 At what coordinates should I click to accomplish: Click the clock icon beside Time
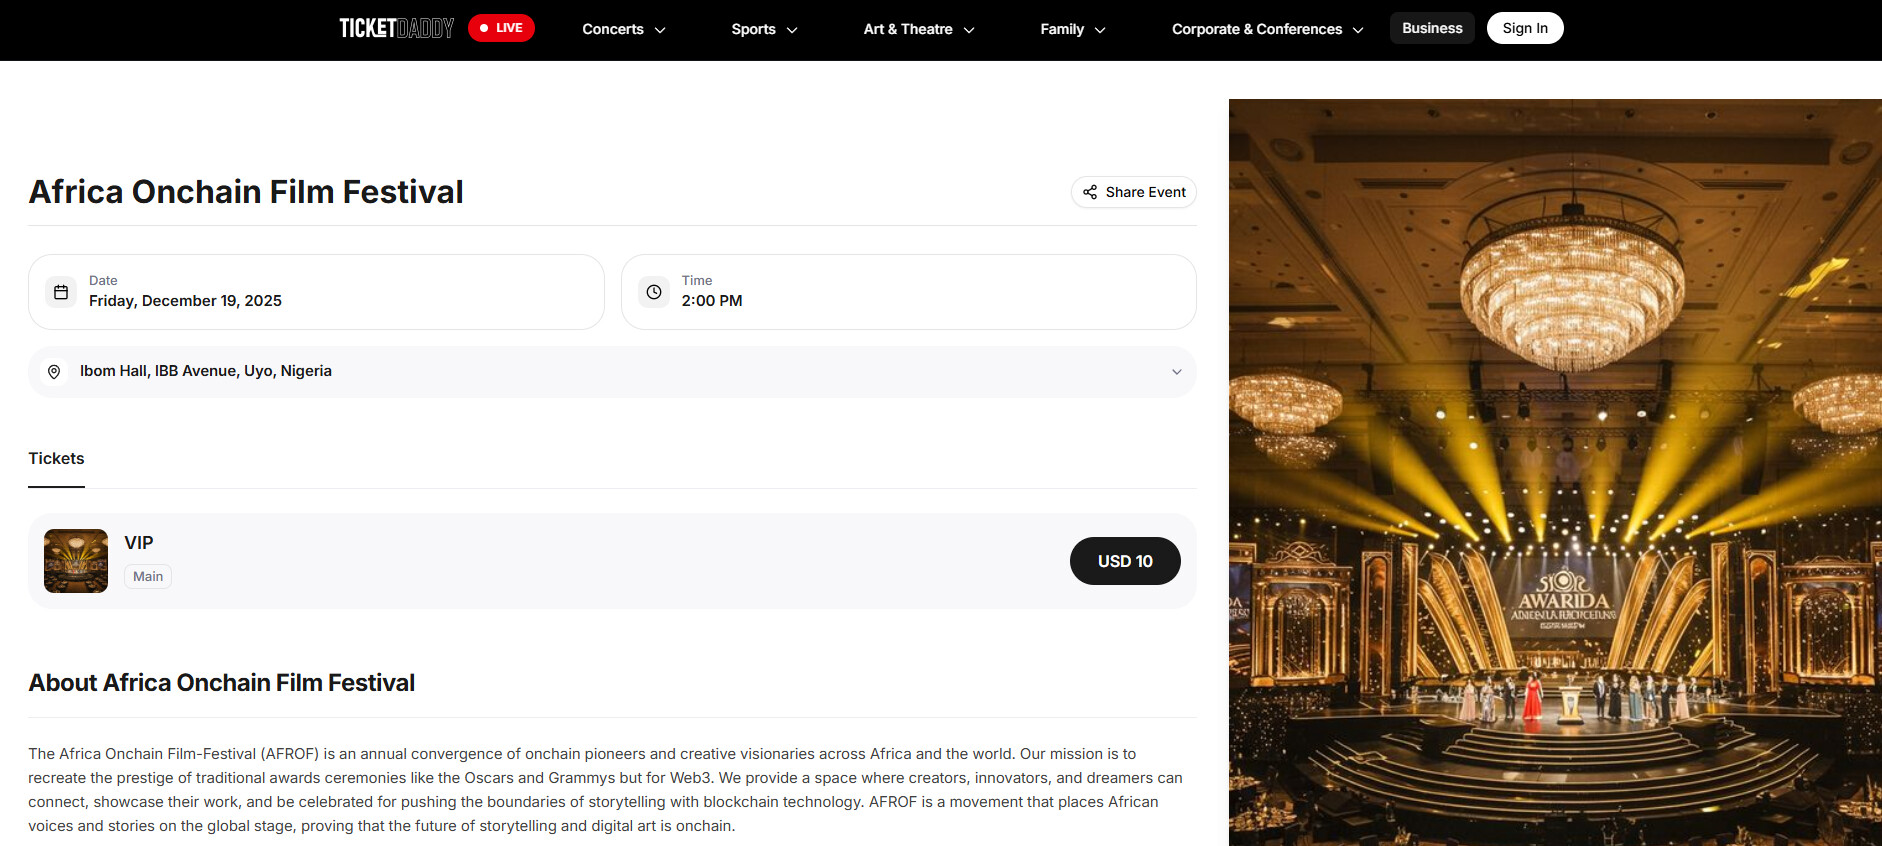tap(654, 292)
